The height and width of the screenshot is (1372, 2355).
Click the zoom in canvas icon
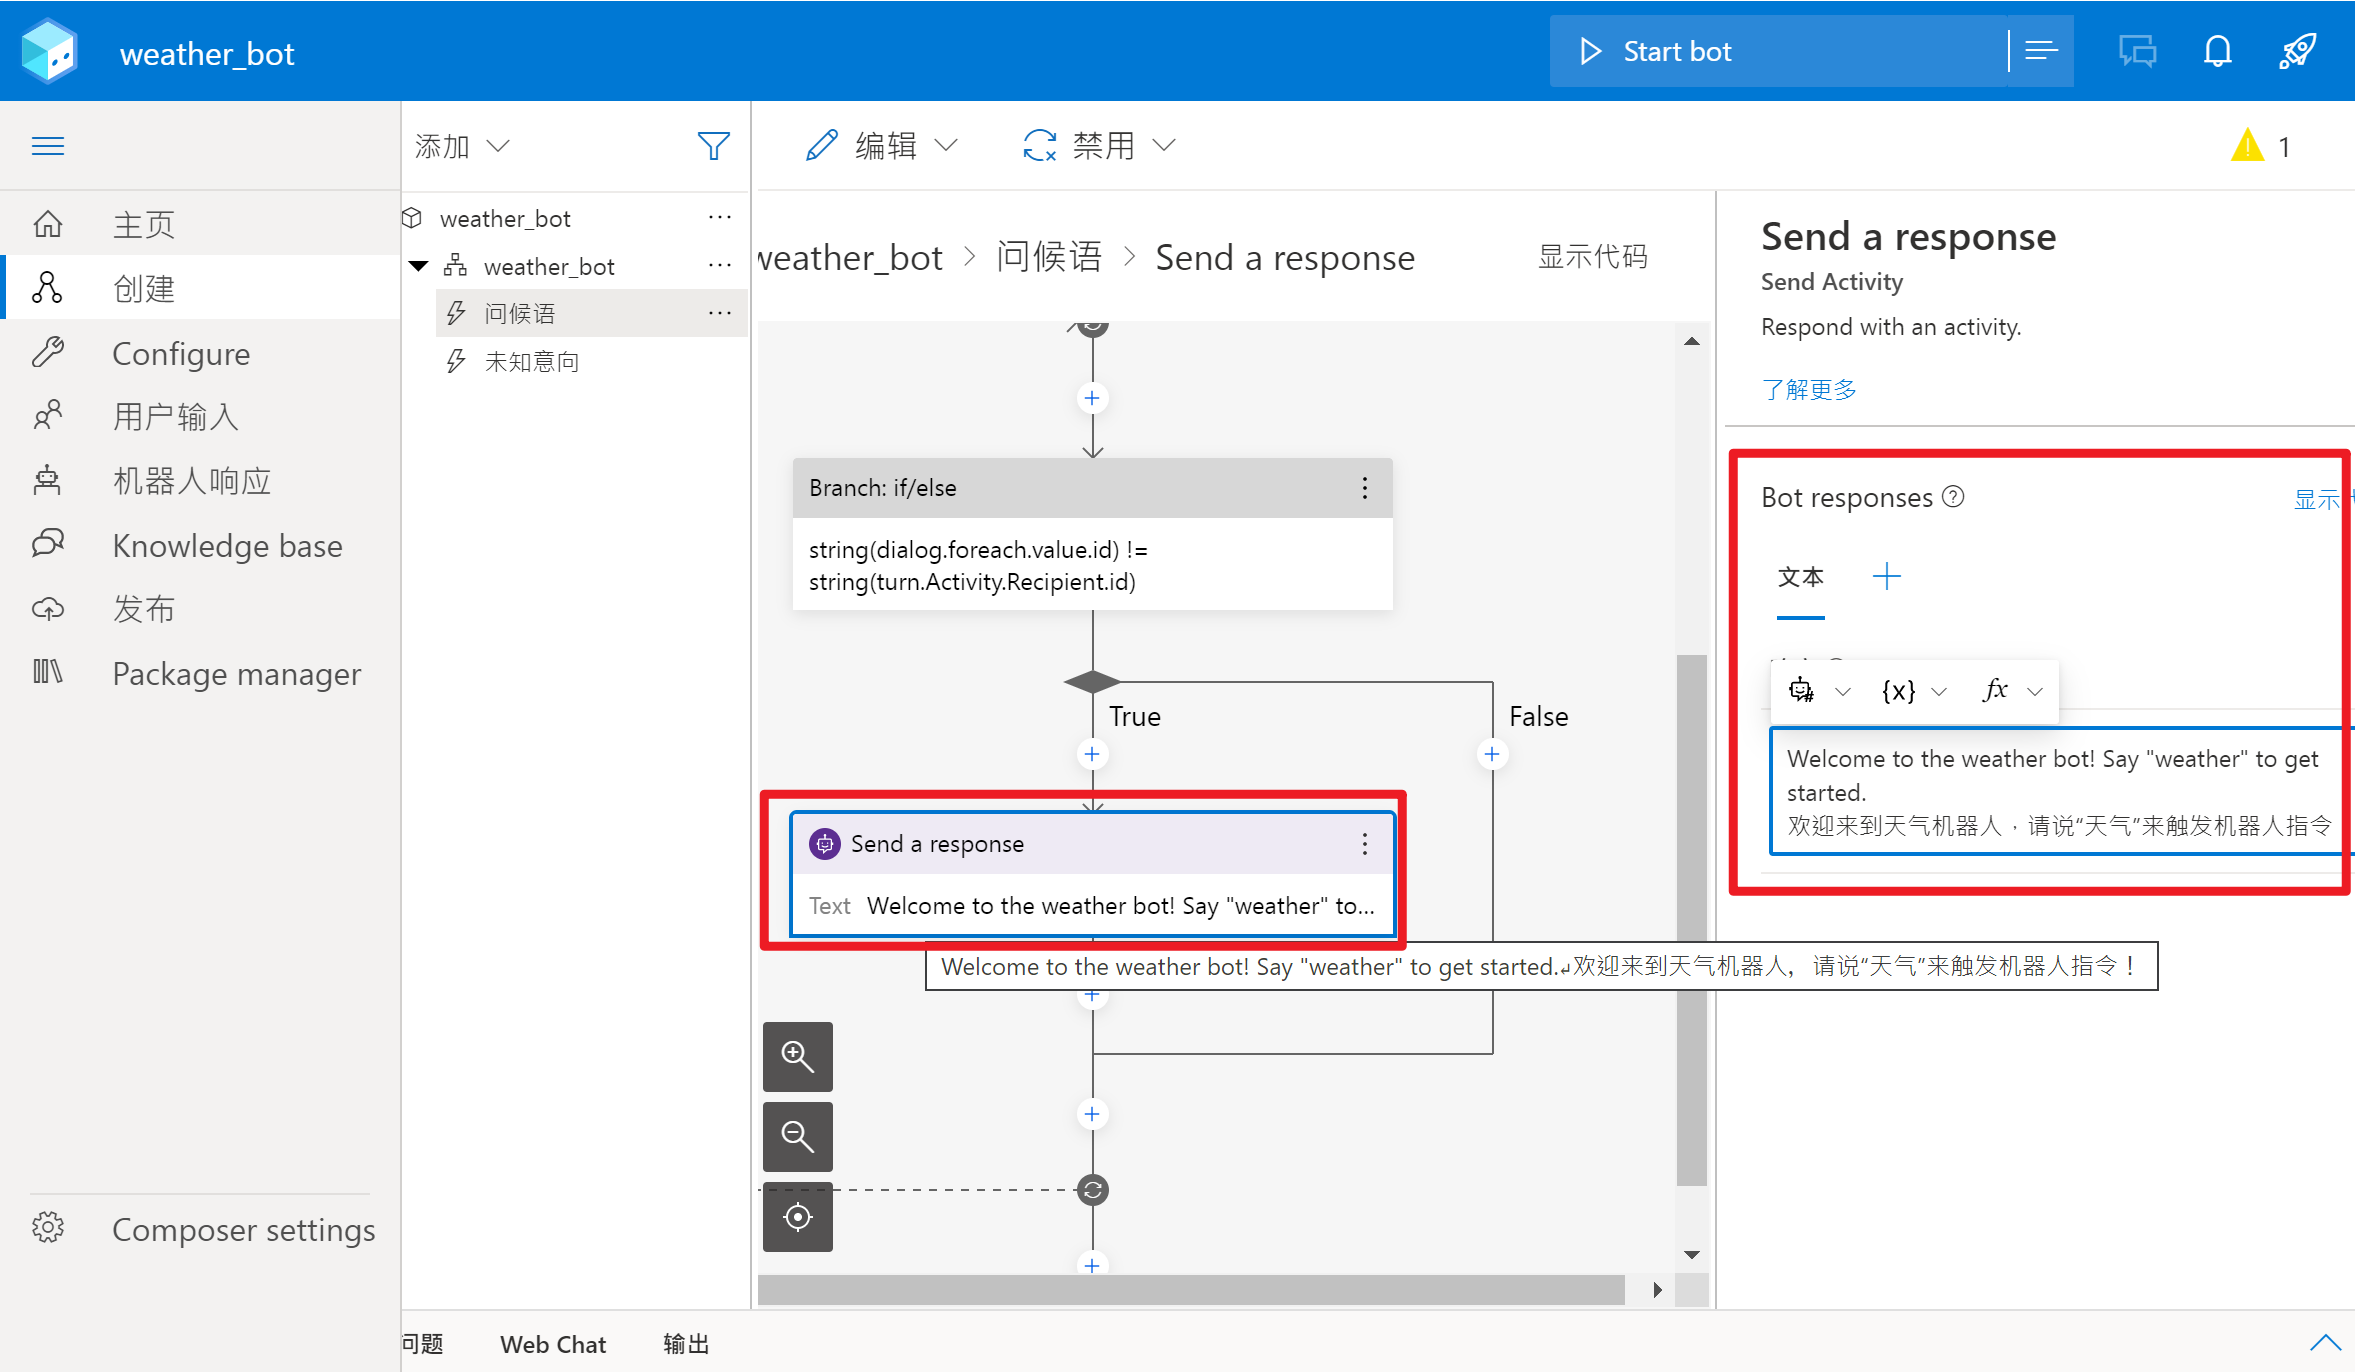[797, 1056]
